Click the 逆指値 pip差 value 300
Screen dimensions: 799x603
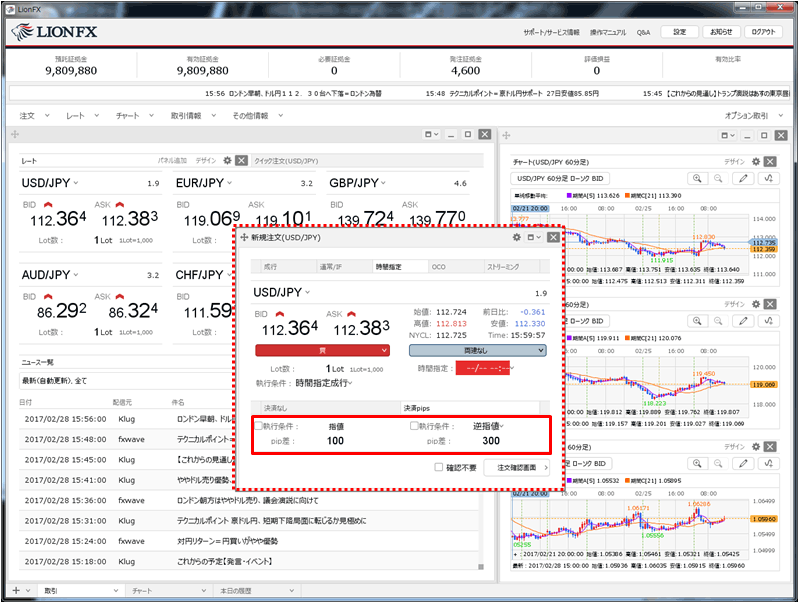[x=491, y=441]
